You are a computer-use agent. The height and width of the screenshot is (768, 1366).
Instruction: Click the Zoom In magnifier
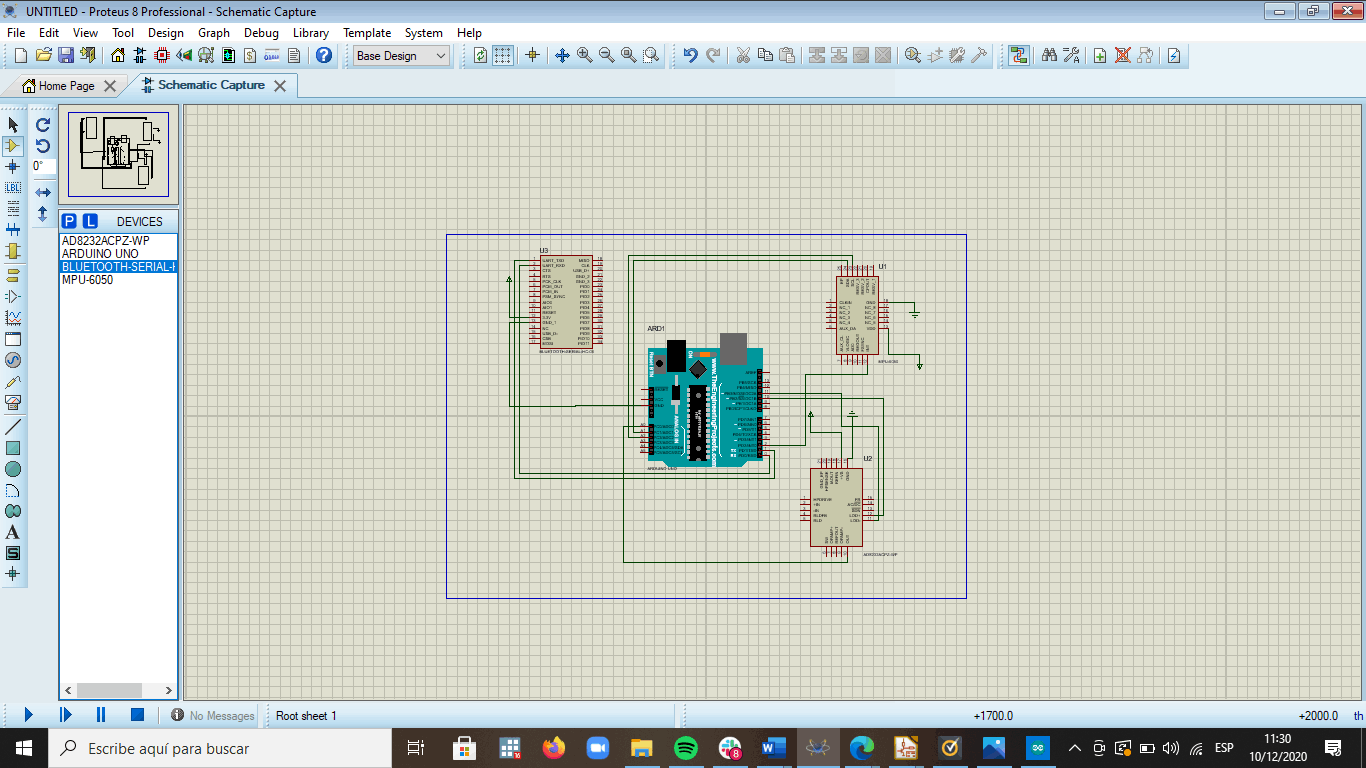584,56
